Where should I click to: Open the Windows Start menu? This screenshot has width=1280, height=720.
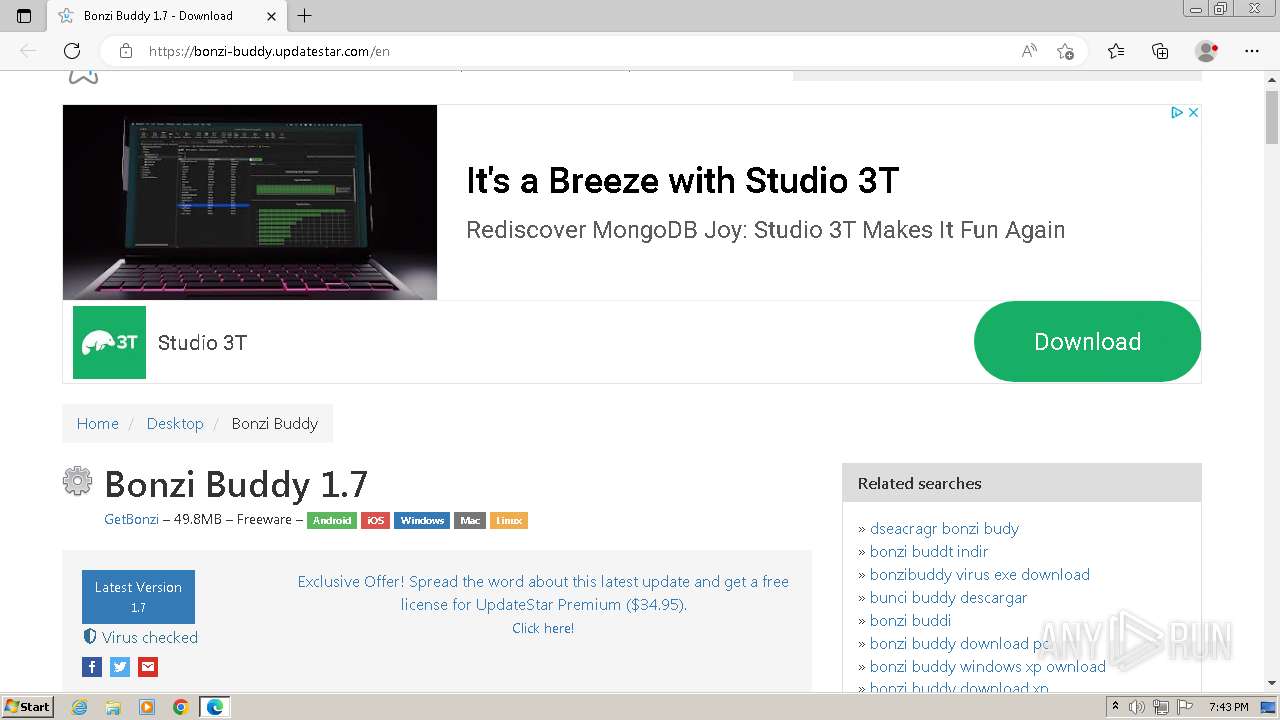(x=28, y=707)
